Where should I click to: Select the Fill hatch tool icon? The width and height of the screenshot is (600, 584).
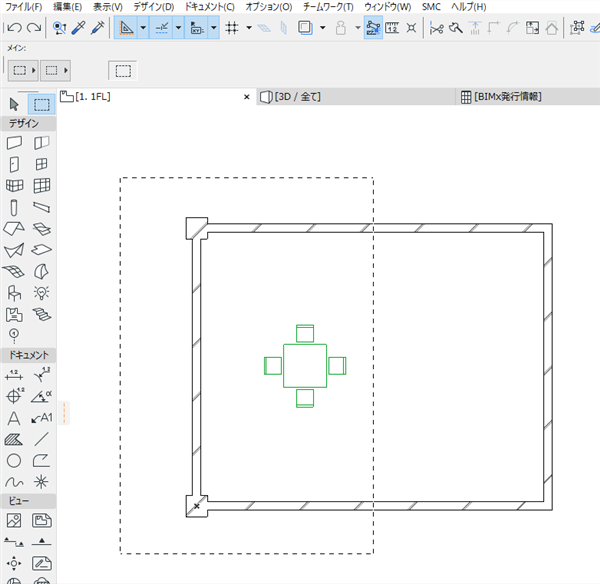[x=14, y=439]
